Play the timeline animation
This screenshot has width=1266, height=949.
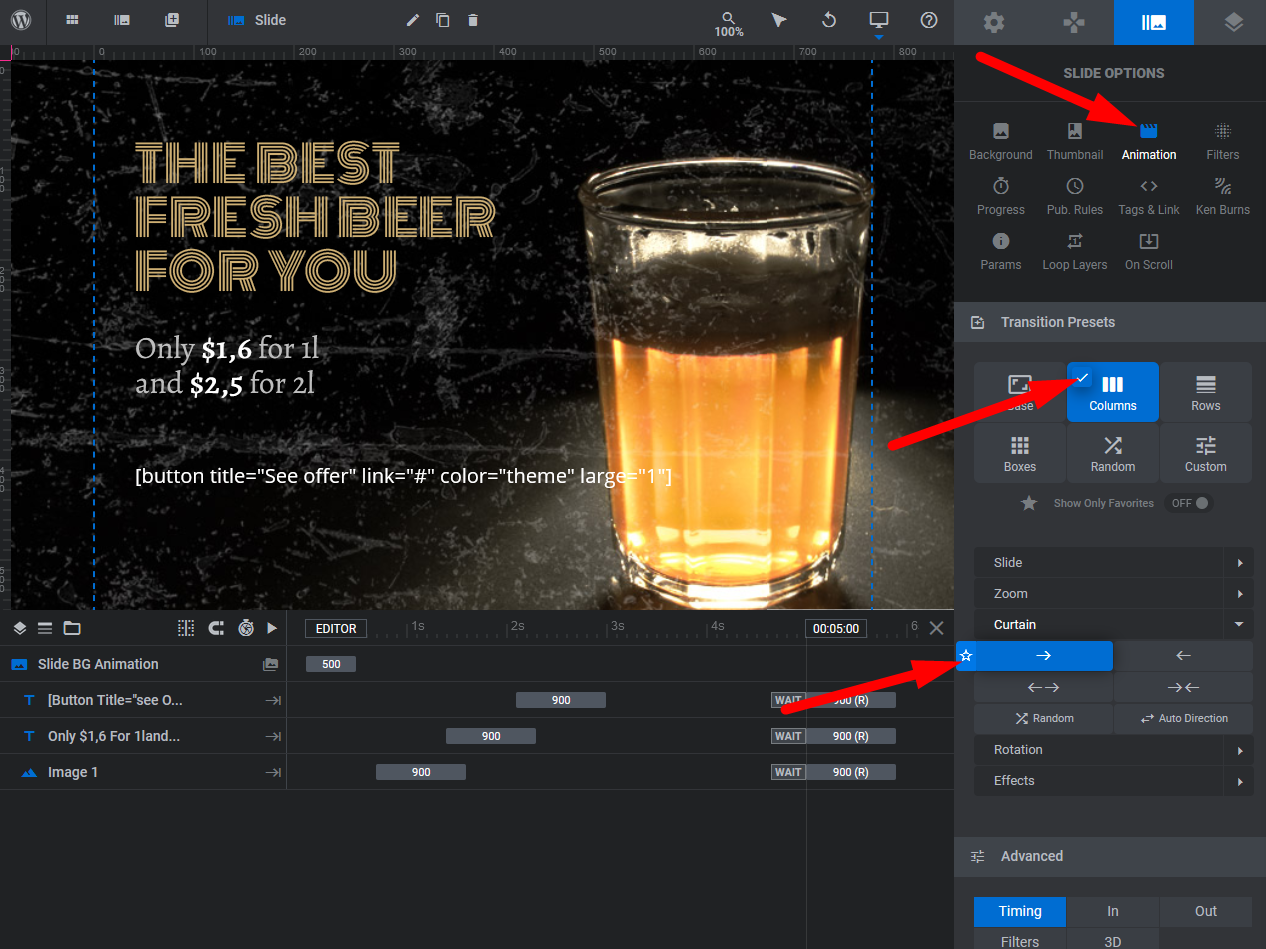point(272,628)
